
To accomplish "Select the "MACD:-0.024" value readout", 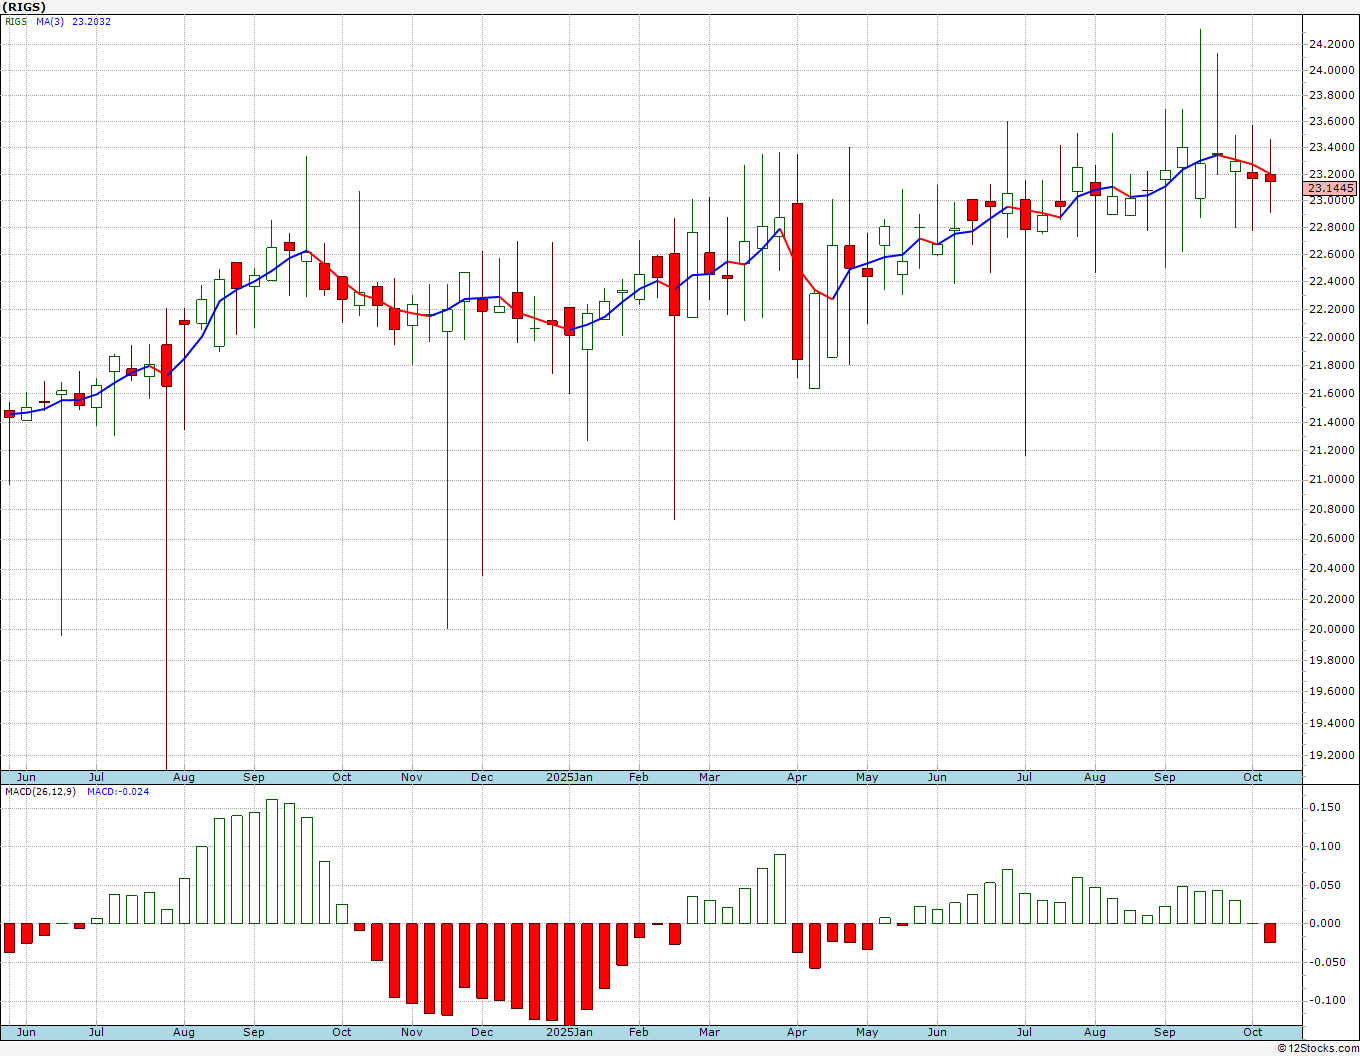I will pyautogui.click(x=118, y=792).
